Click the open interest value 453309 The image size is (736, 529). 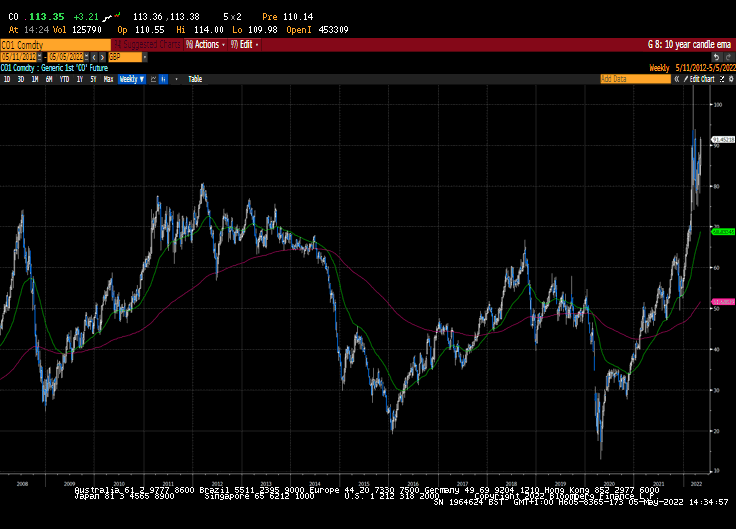tap(334, 30)
